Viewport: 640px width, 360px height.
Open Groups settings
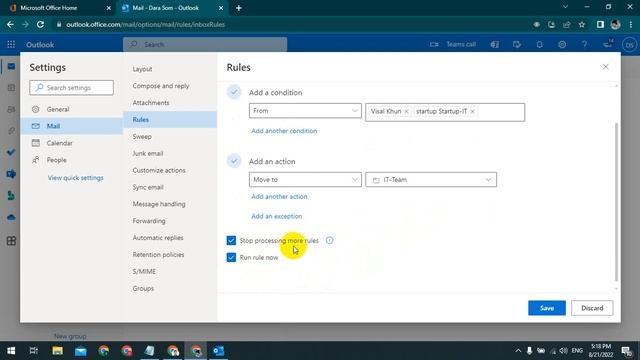coord(170,288)
